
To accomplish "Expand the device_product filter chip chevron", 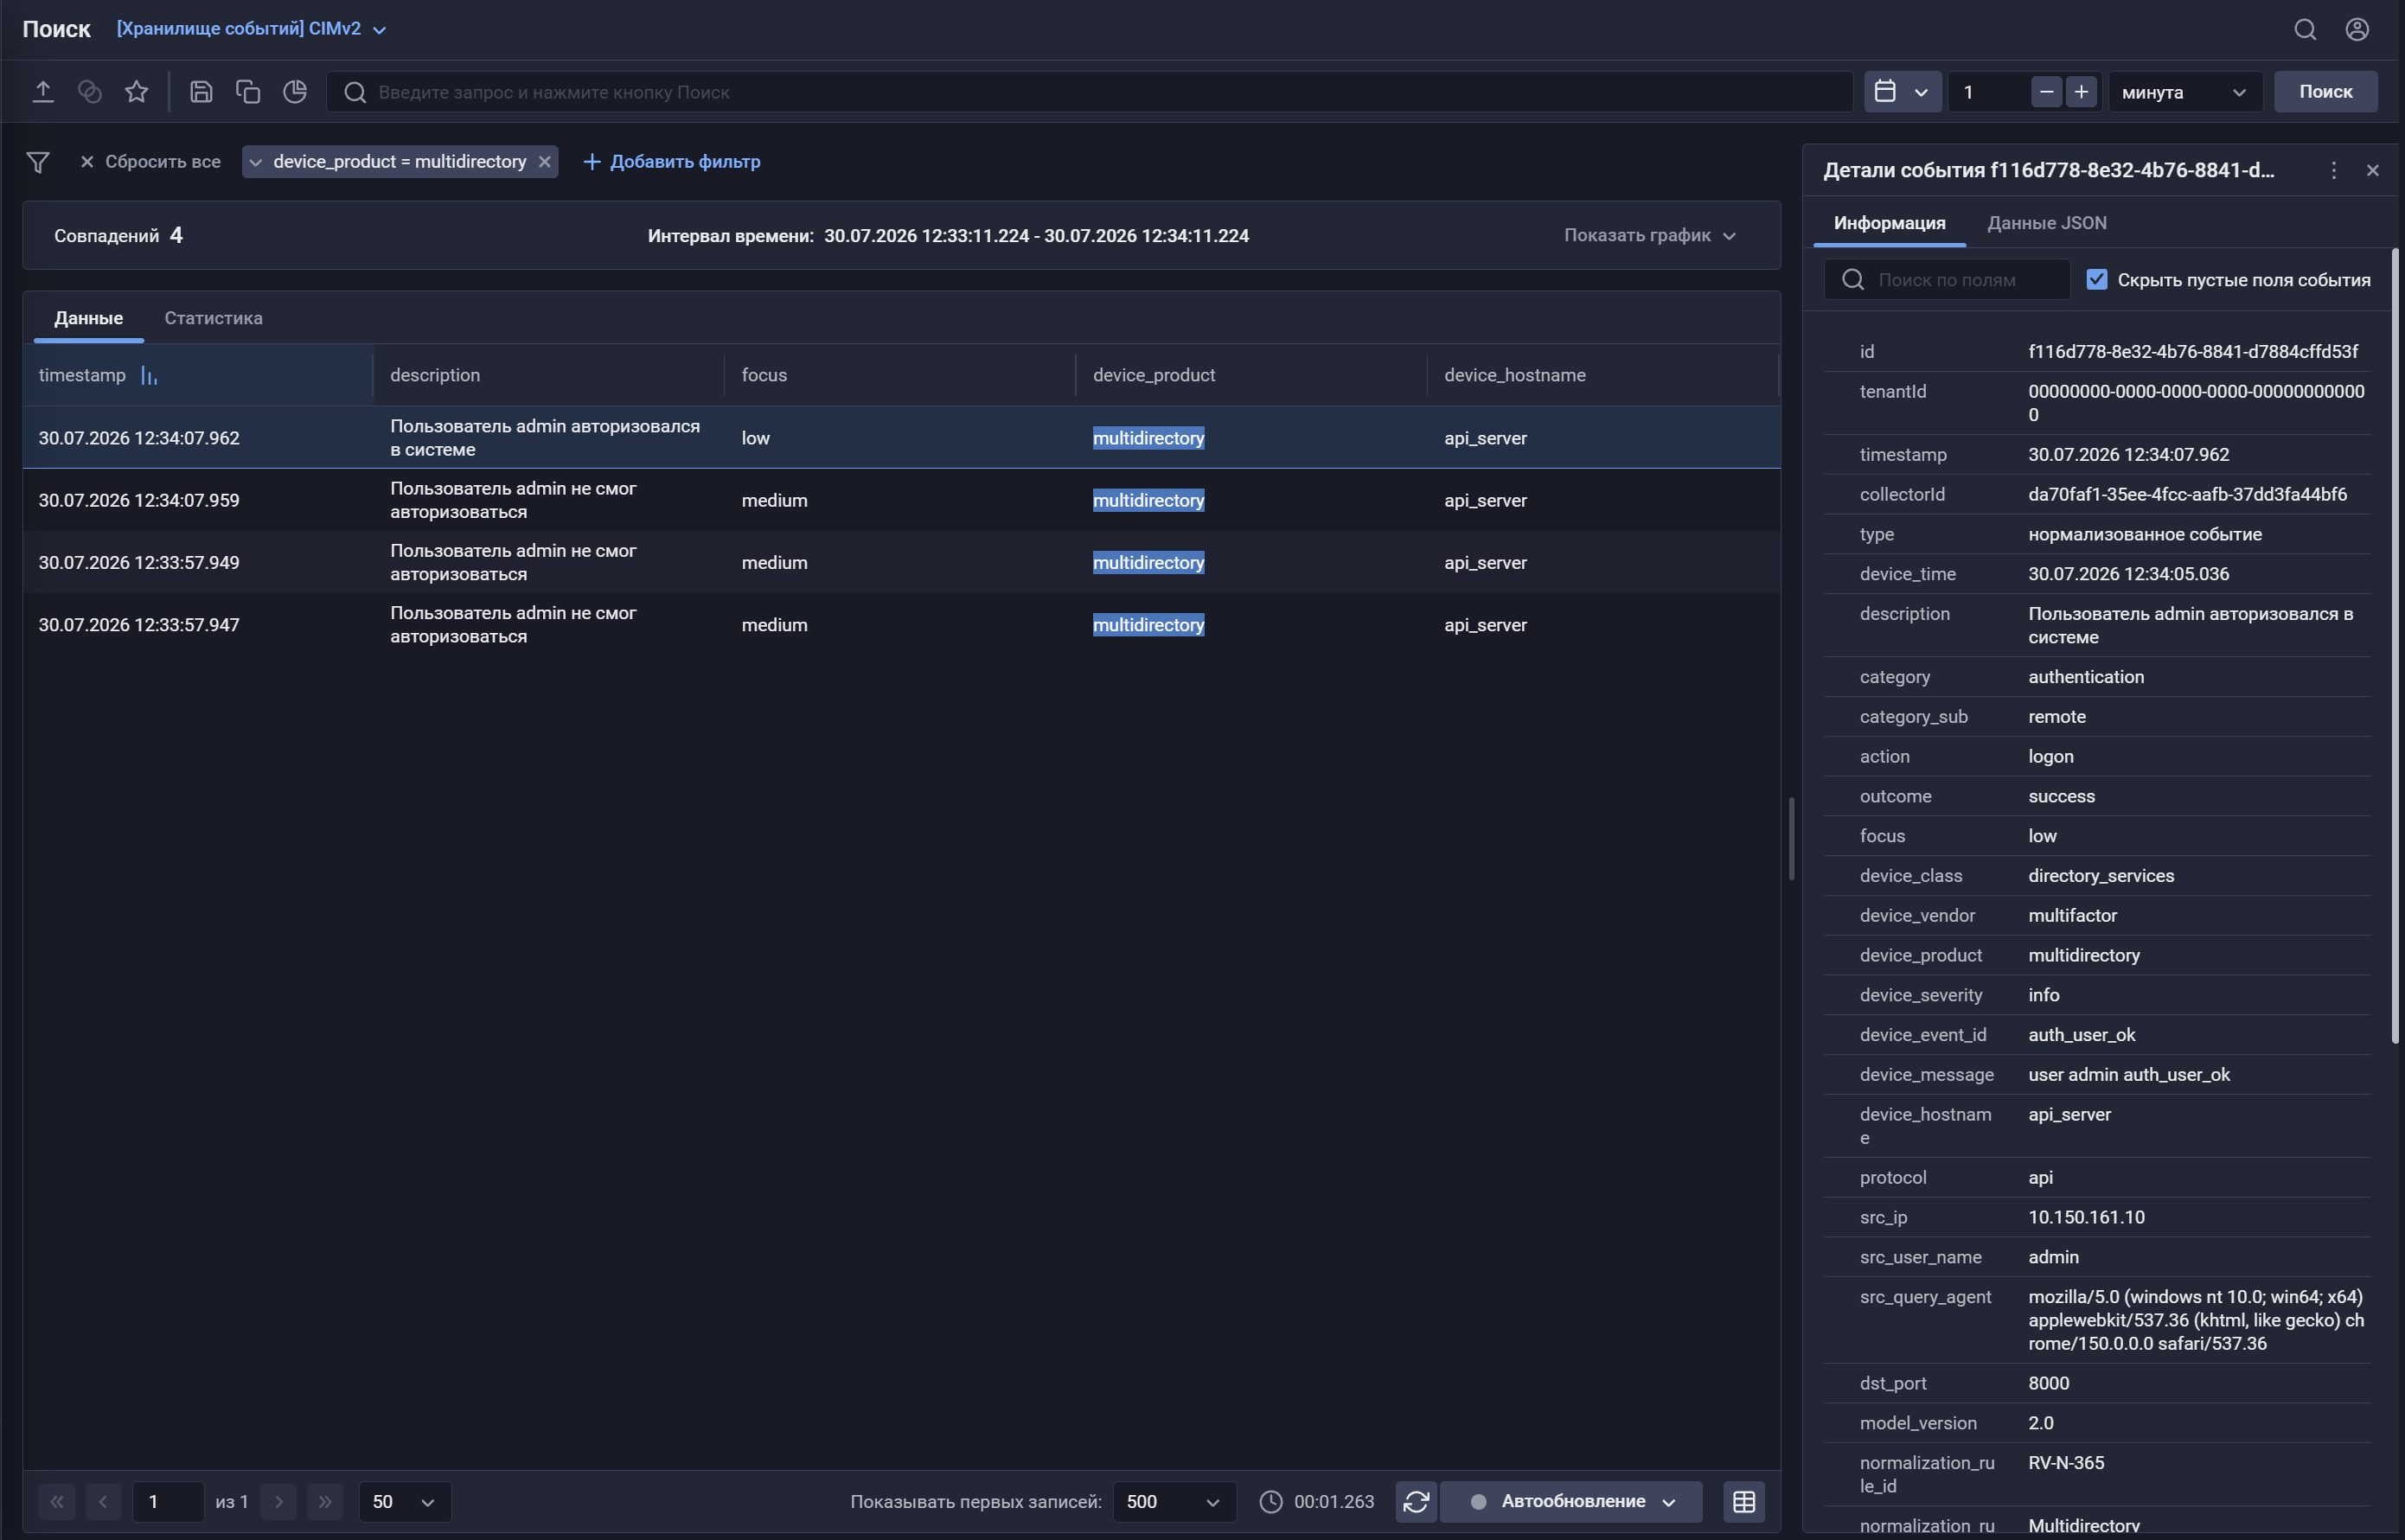I will point(256,162).
